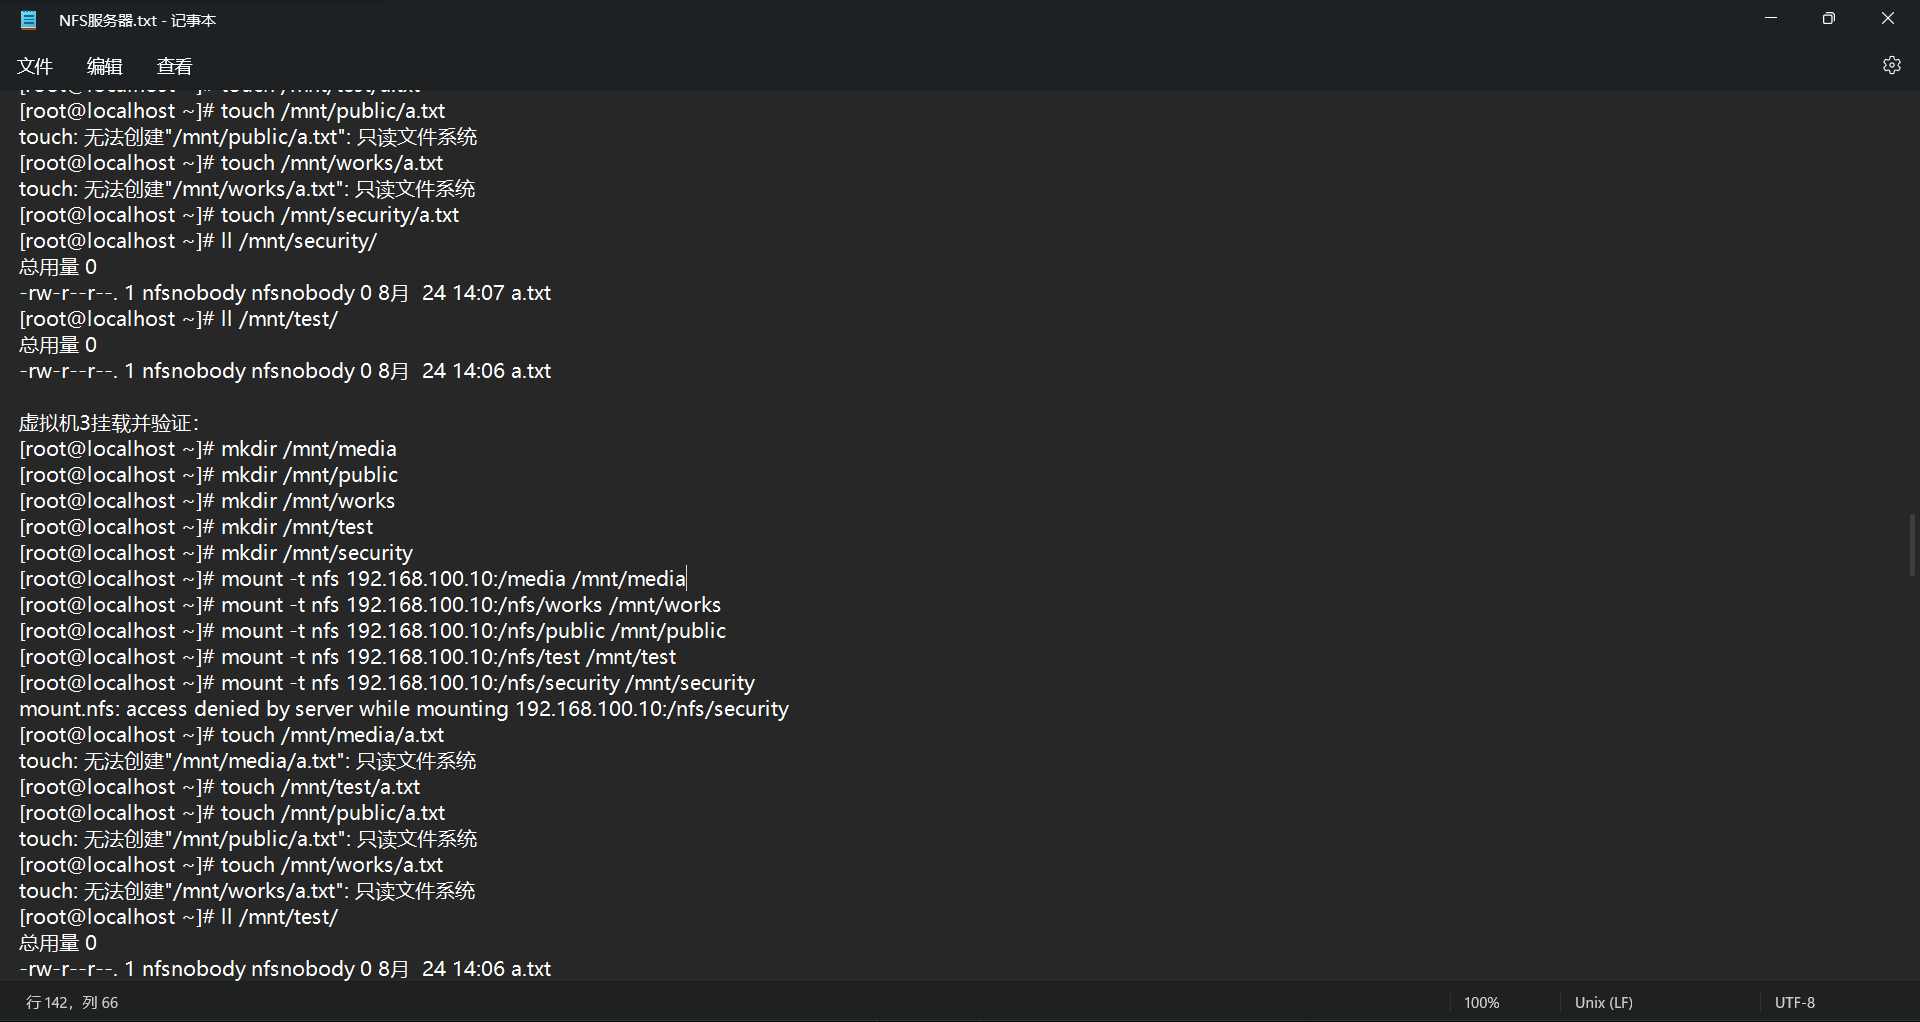Click the mount 192.168.100.10:/nfs/security /mnt/security line

coord(387,683)
